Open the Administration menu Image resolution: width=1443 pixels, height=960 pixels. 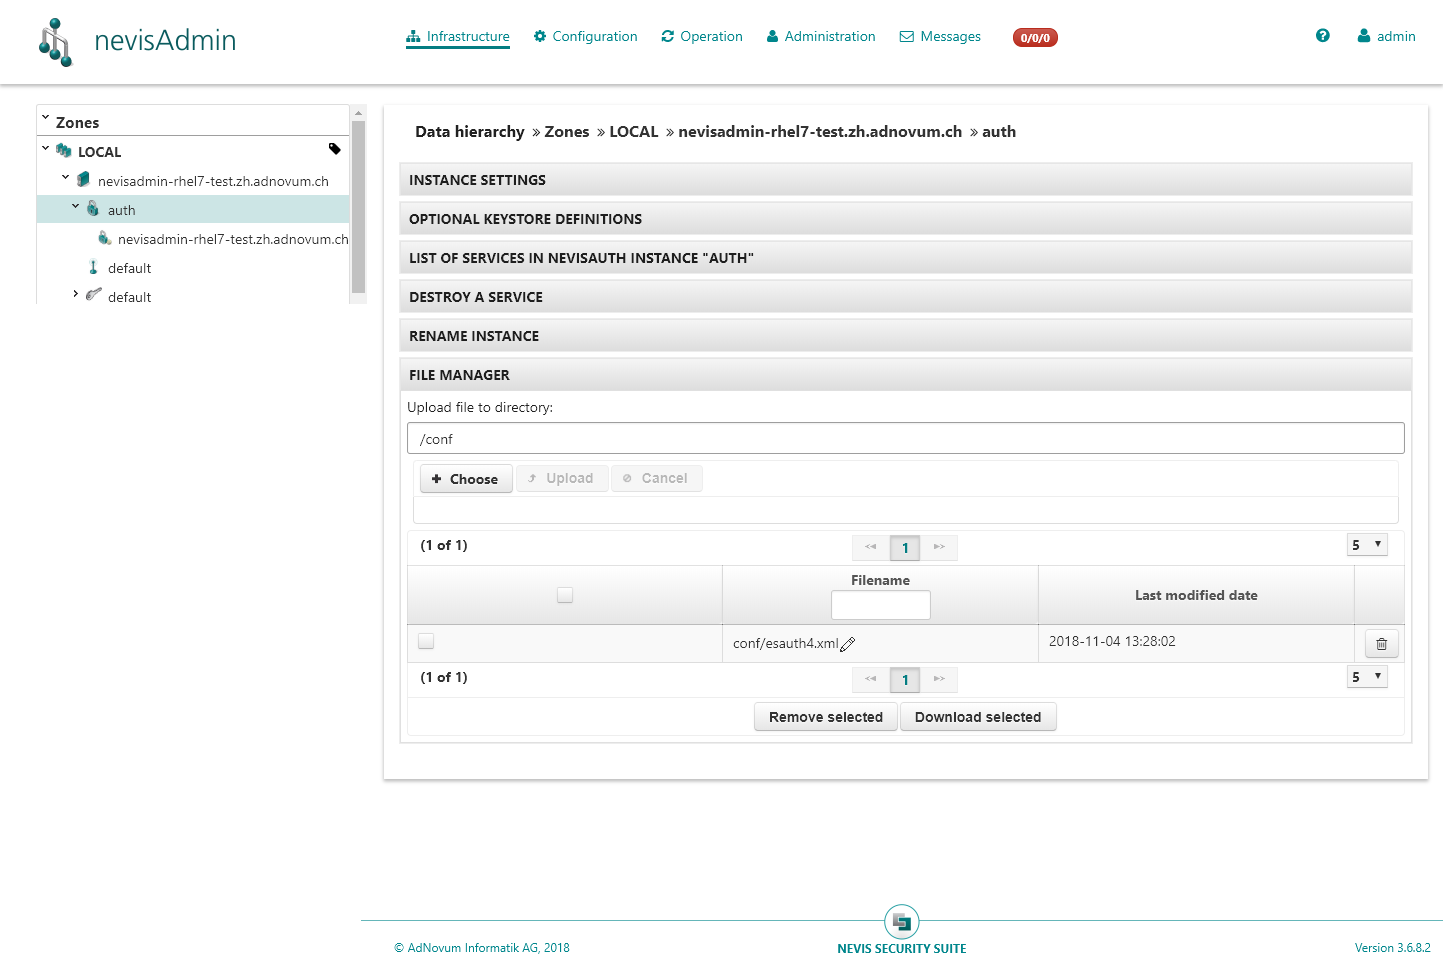tap(821, 37)
